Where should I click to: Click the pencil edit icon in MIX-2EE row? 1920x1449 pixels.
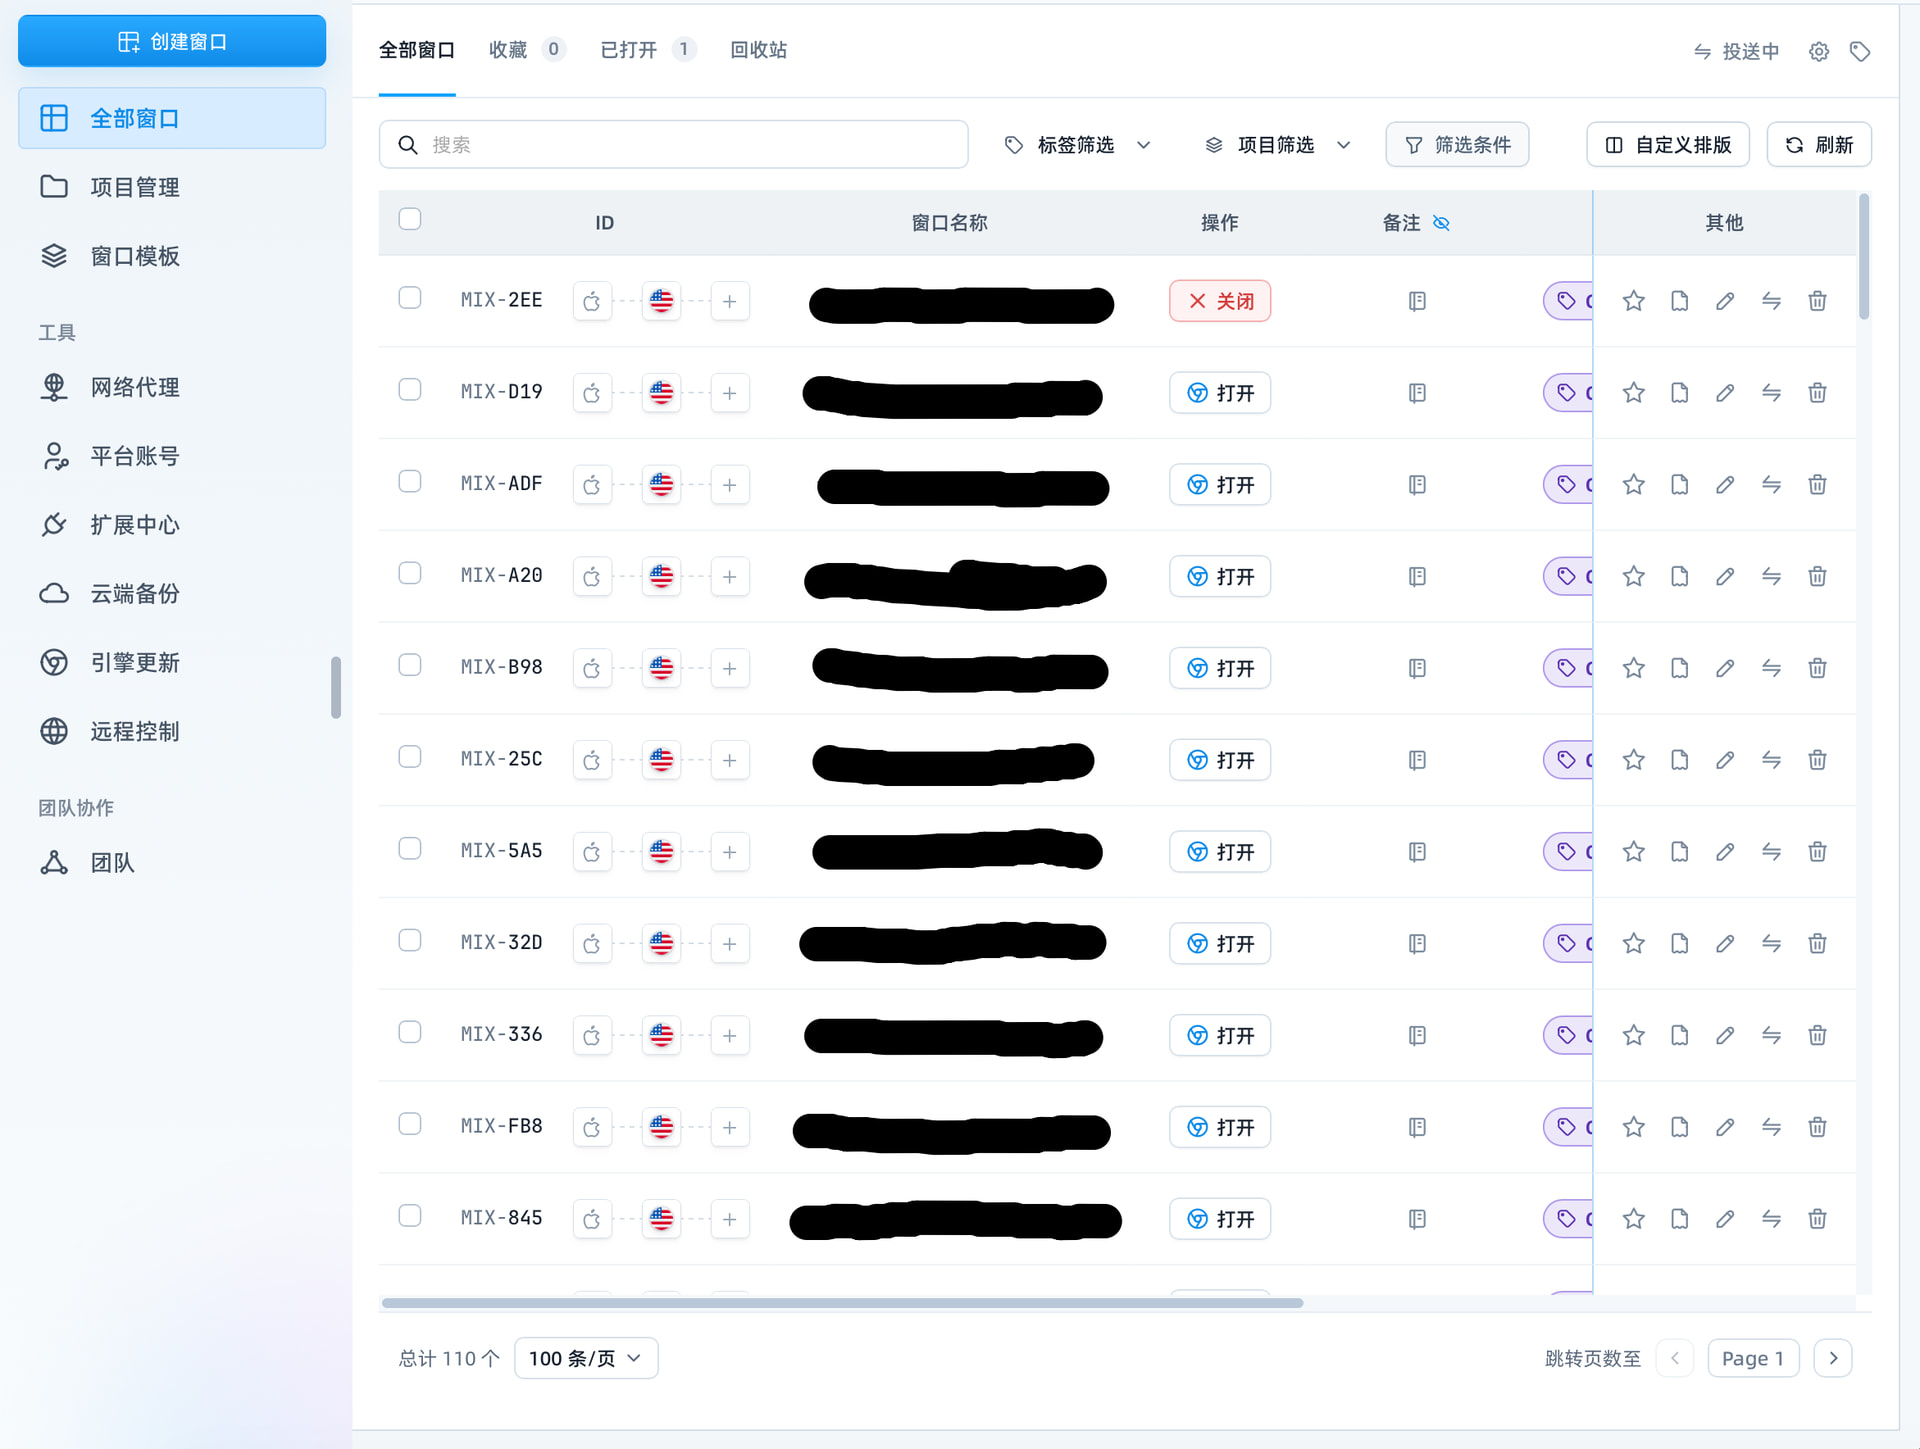pos(1725,301)
